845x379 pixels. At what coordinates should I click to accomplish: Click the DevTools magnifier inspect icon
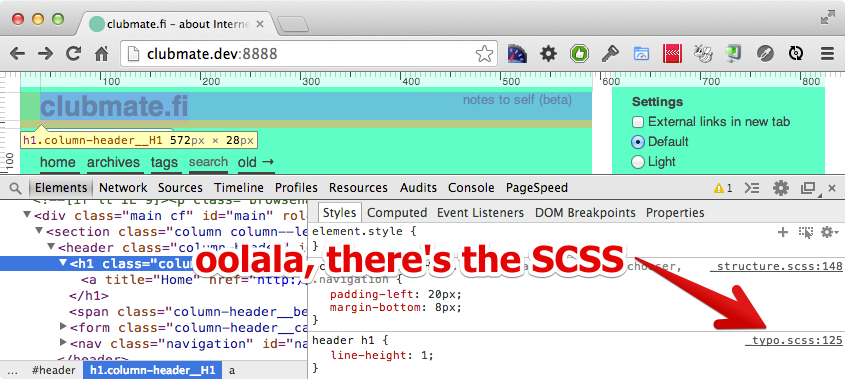click(x=16, y=188)
